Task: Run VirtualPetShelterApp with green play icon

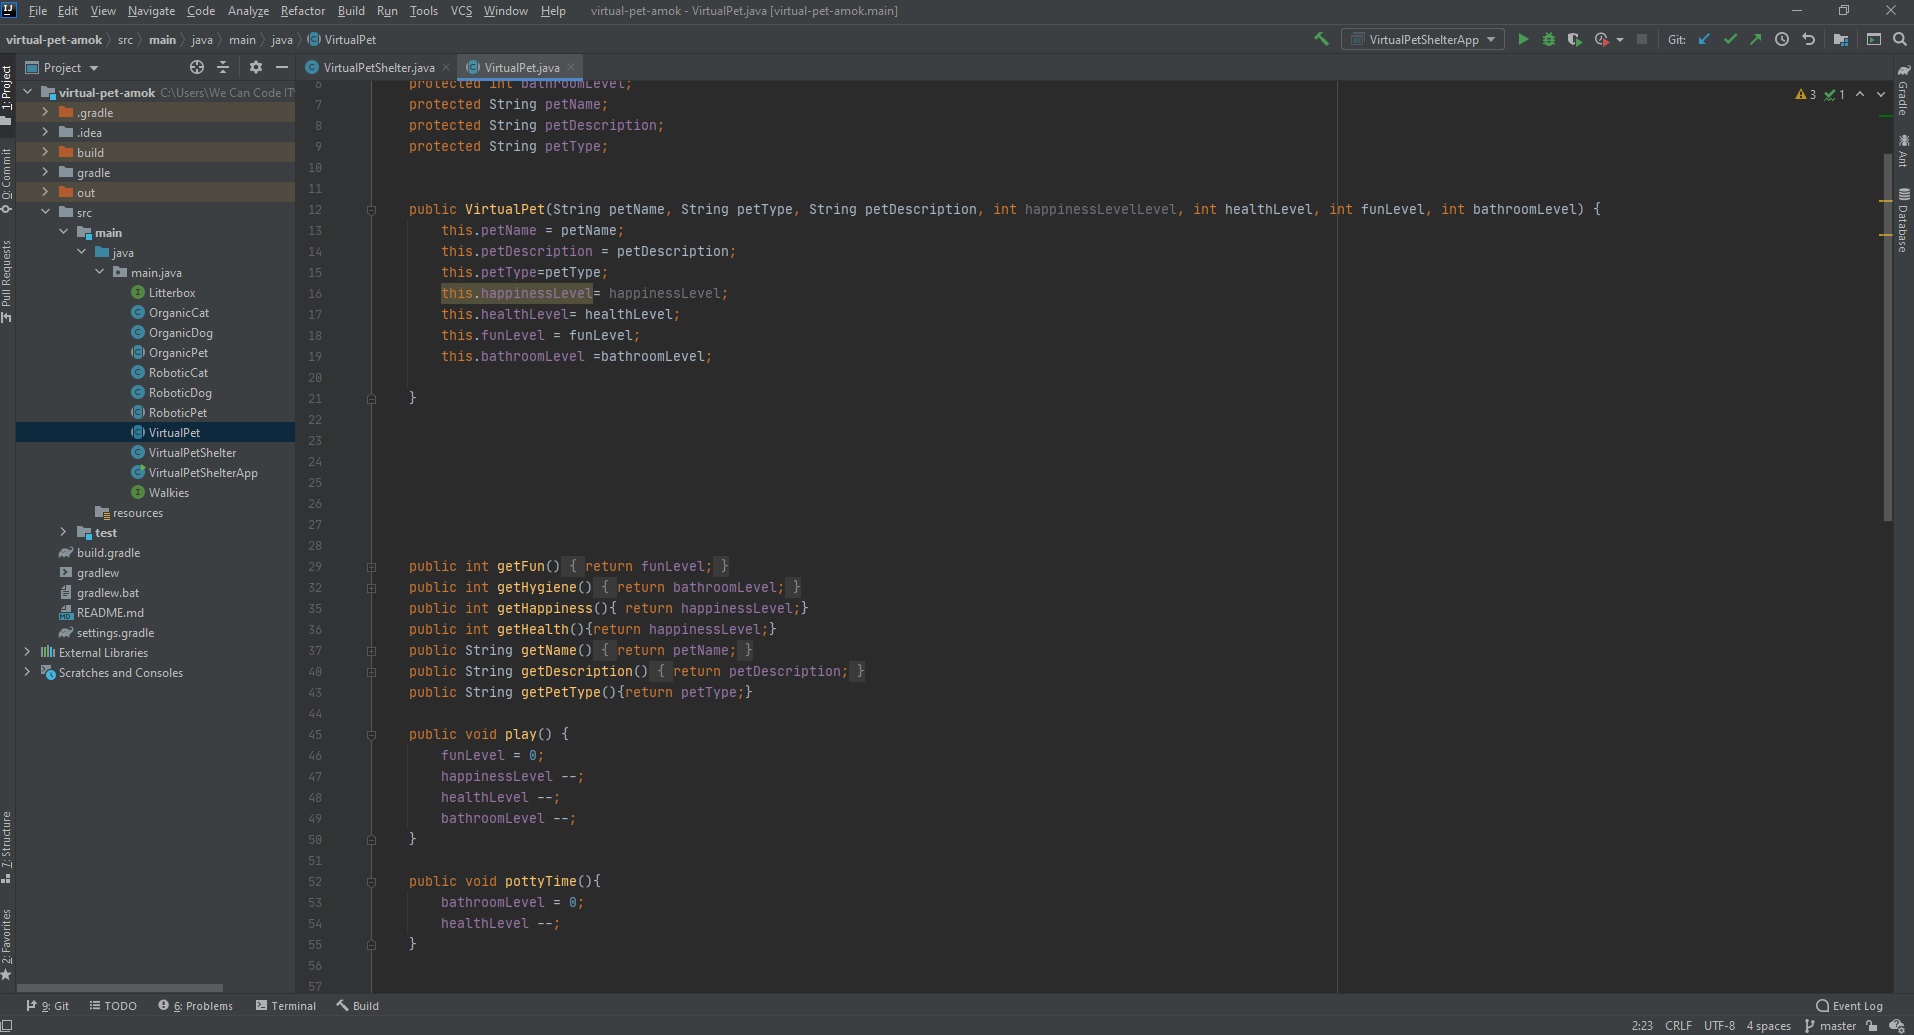Action: click(1523, 39)
